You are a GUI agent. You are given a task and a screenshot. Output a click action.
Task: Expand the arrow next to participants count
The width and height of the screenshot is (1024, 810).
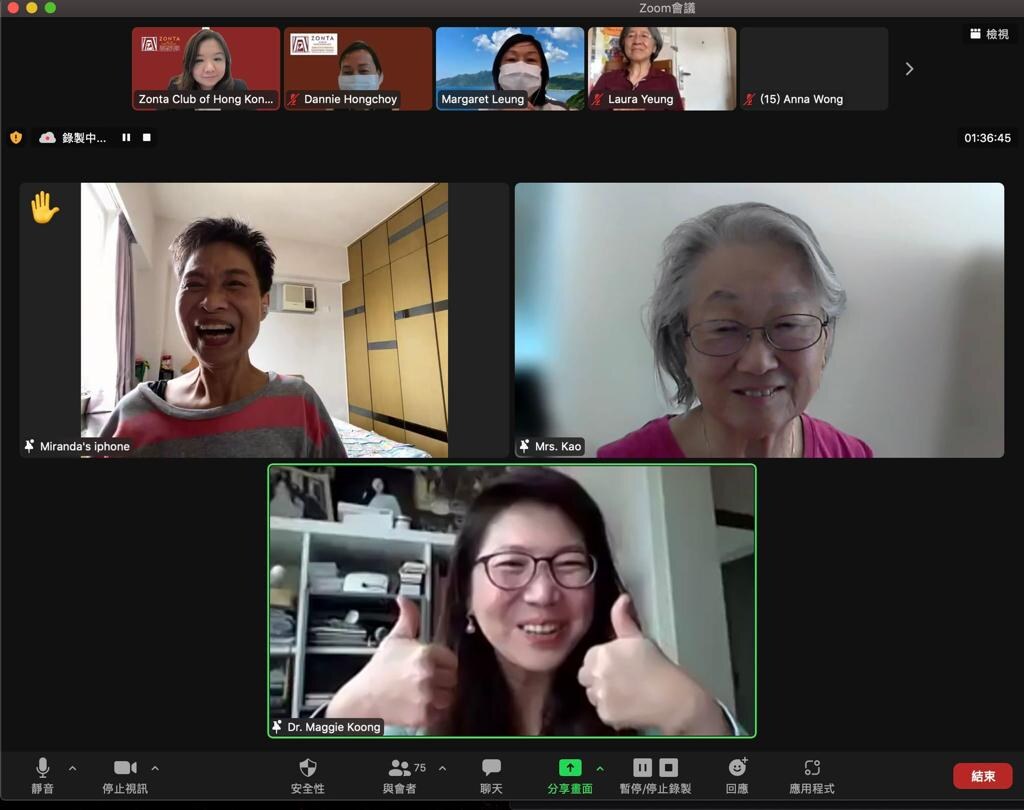point(442,768)
